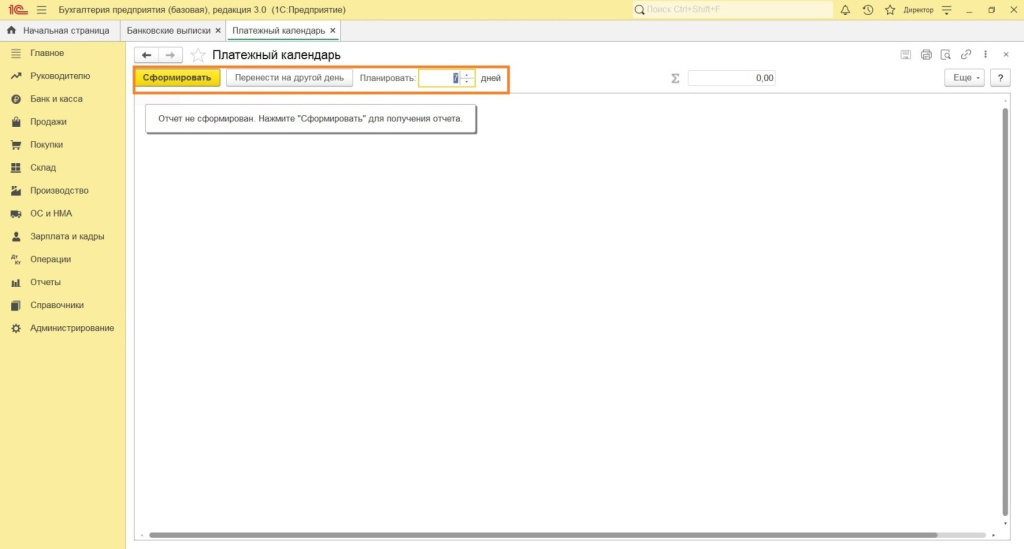The image size is (1024, 549).
Task: Open the Банк и касса section
Action: [56, 99]
